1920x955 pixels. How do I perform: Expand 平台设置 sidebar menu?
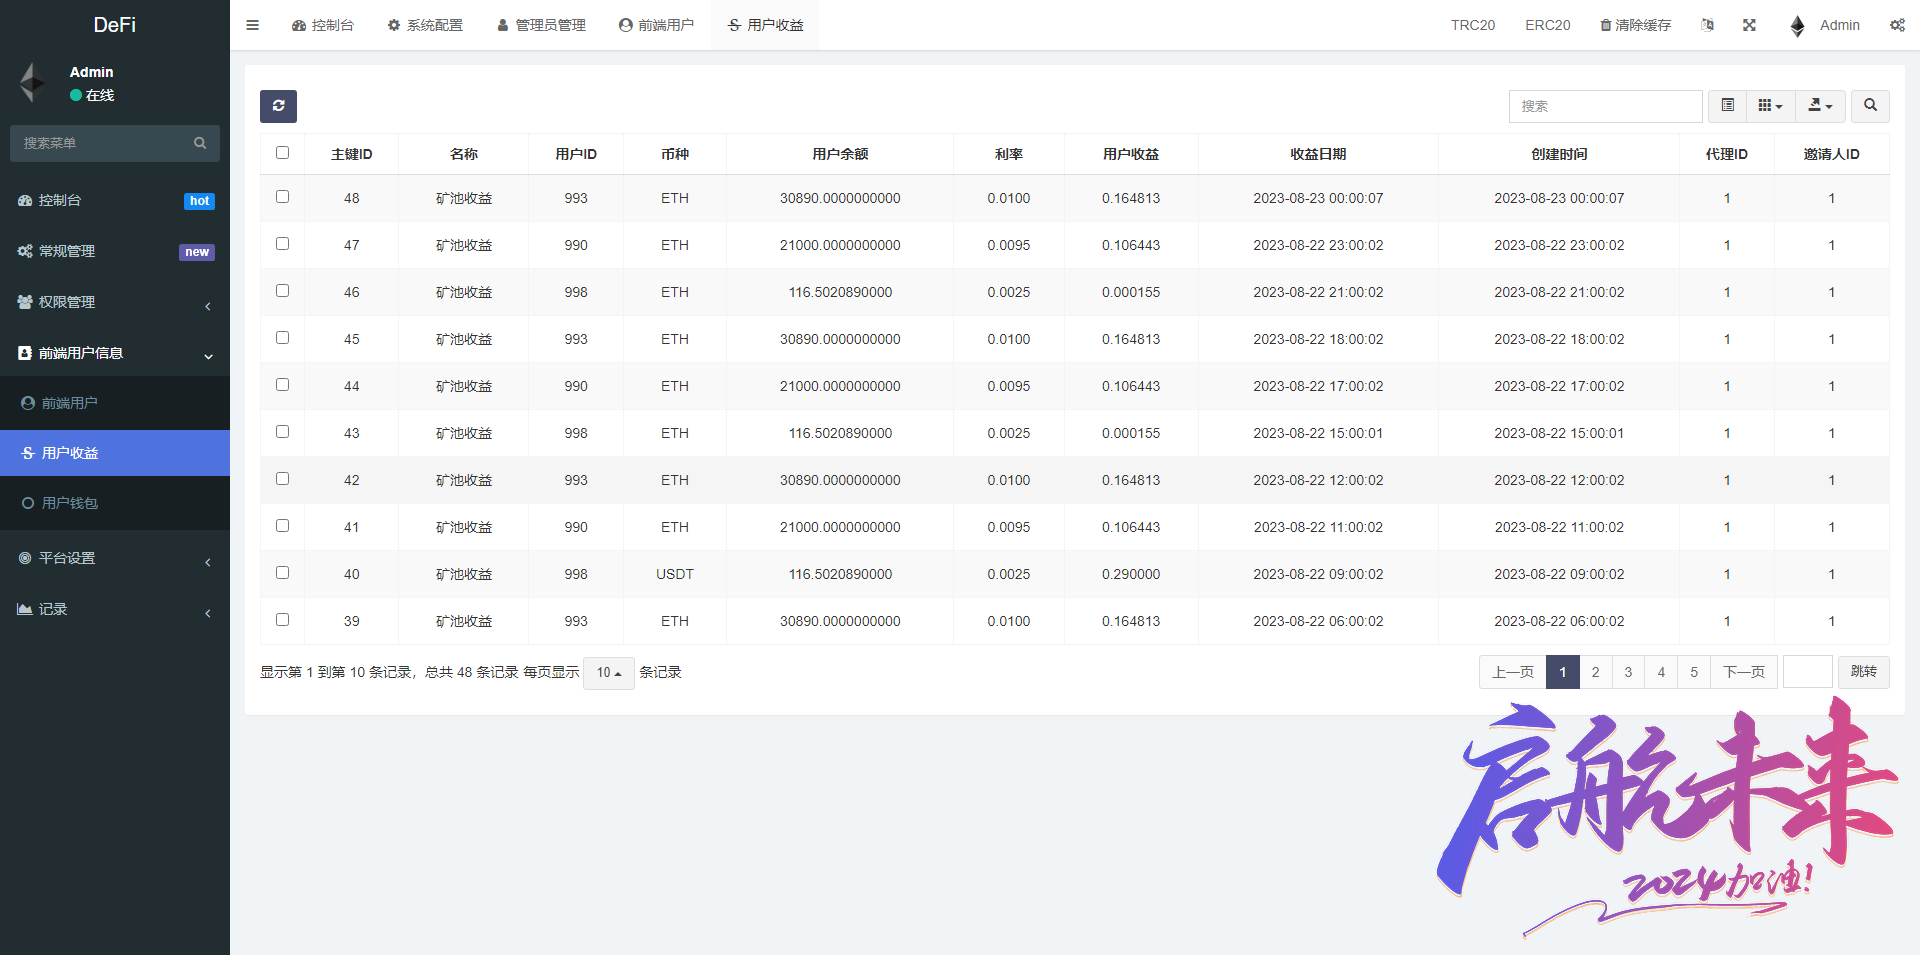115,558
